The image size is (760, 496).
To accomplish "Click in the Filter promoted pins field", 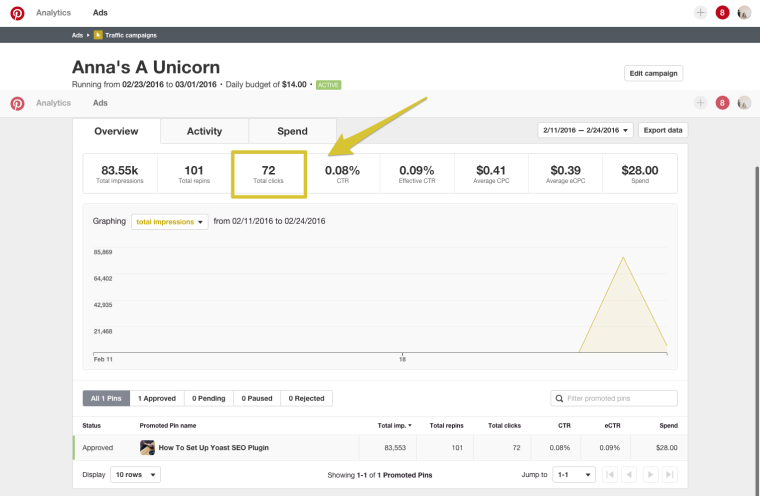I will (614, 399).
